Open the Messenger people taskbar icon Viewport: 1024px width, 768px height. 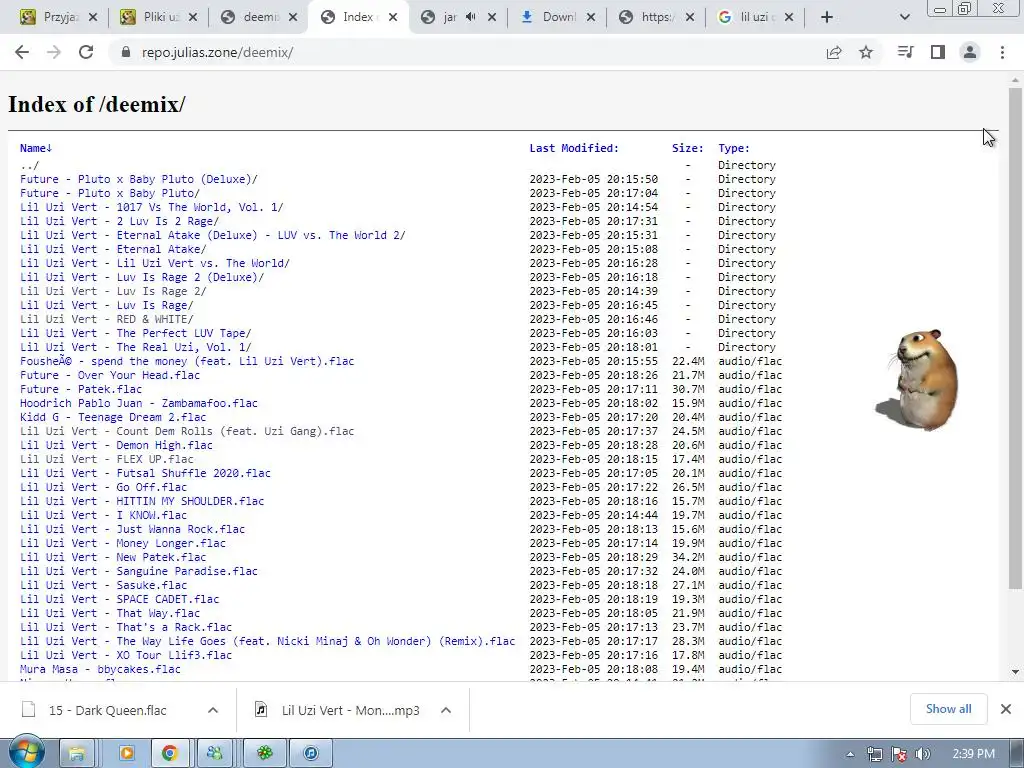pos(214,754)
